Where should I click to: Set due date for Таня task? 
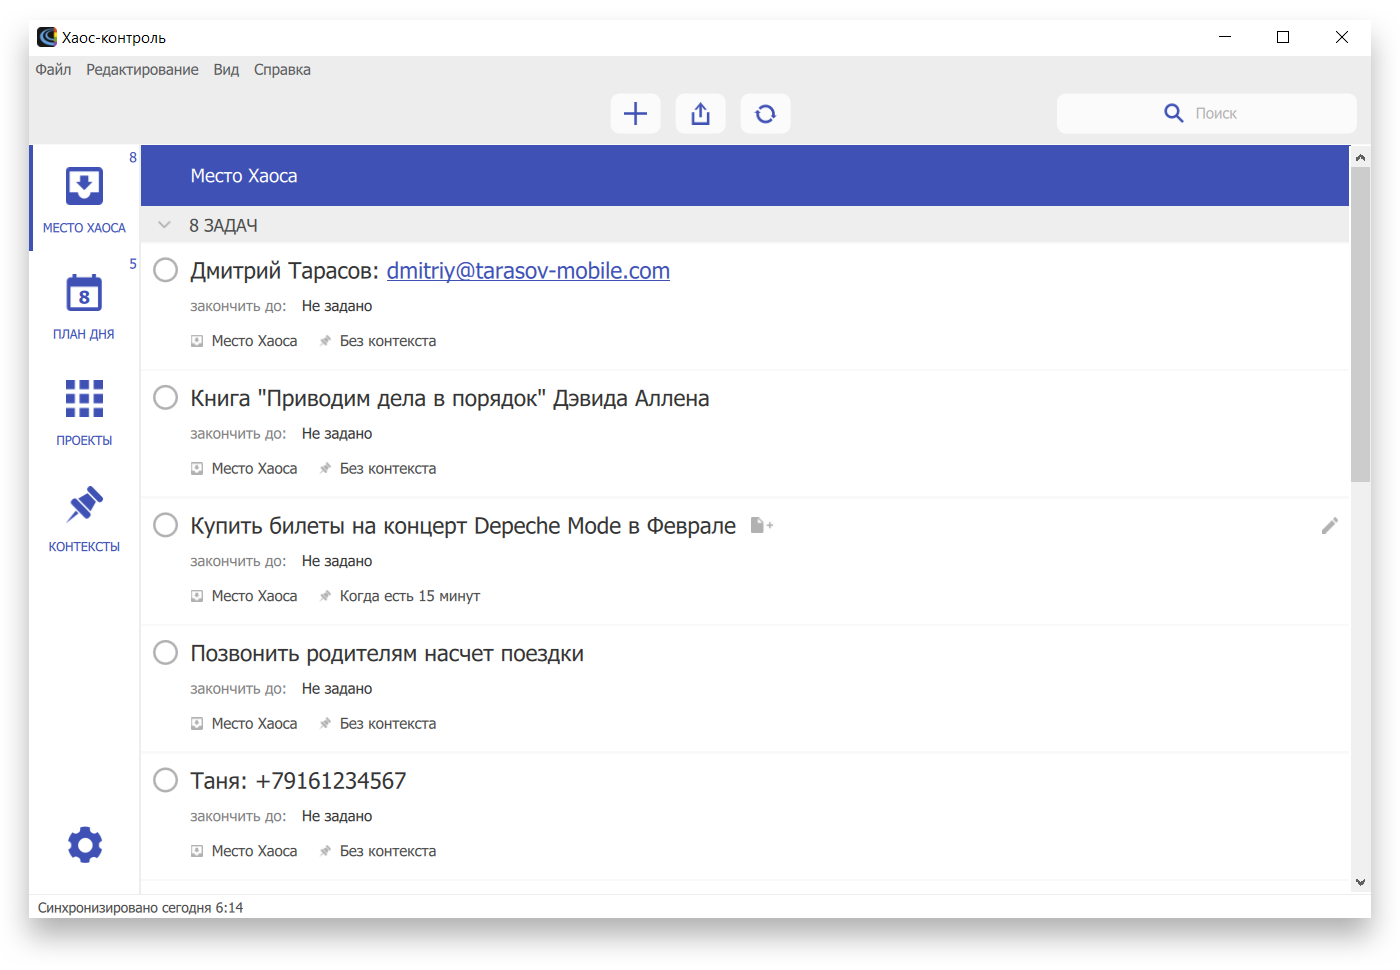(x=337, y=816)
